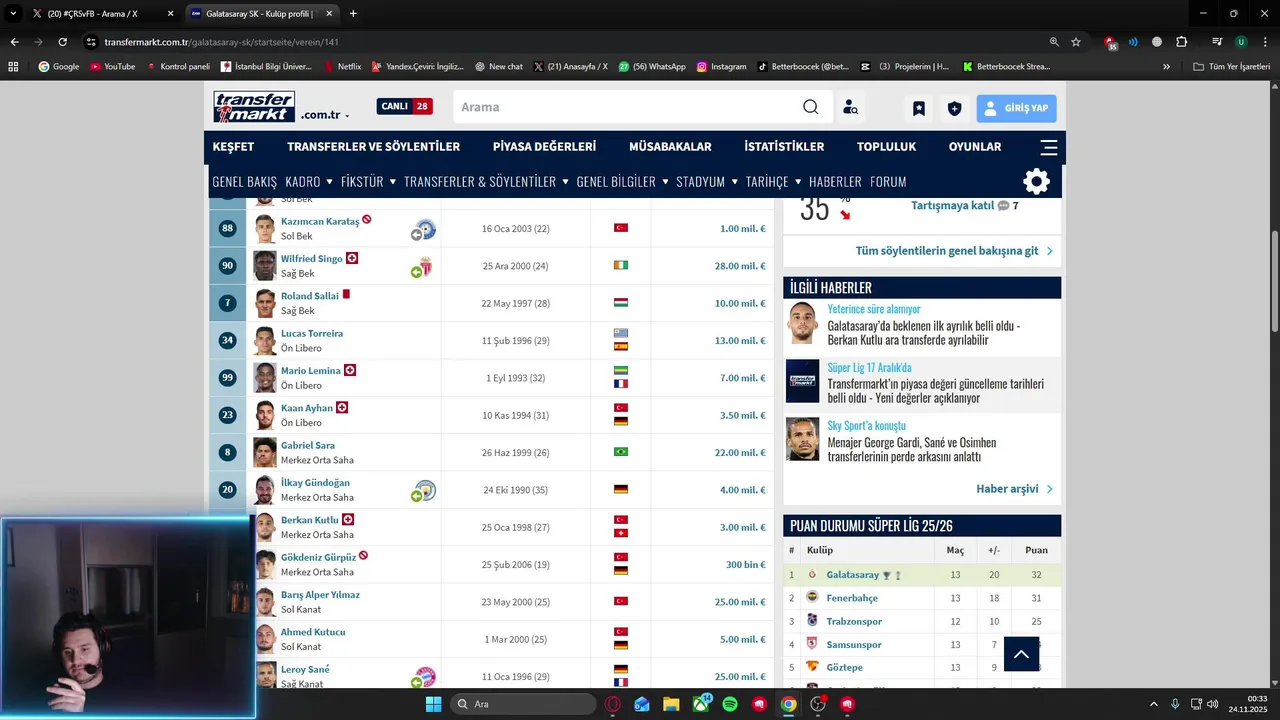
Task: Click the Transfermarkt logo
Action: 254,107
